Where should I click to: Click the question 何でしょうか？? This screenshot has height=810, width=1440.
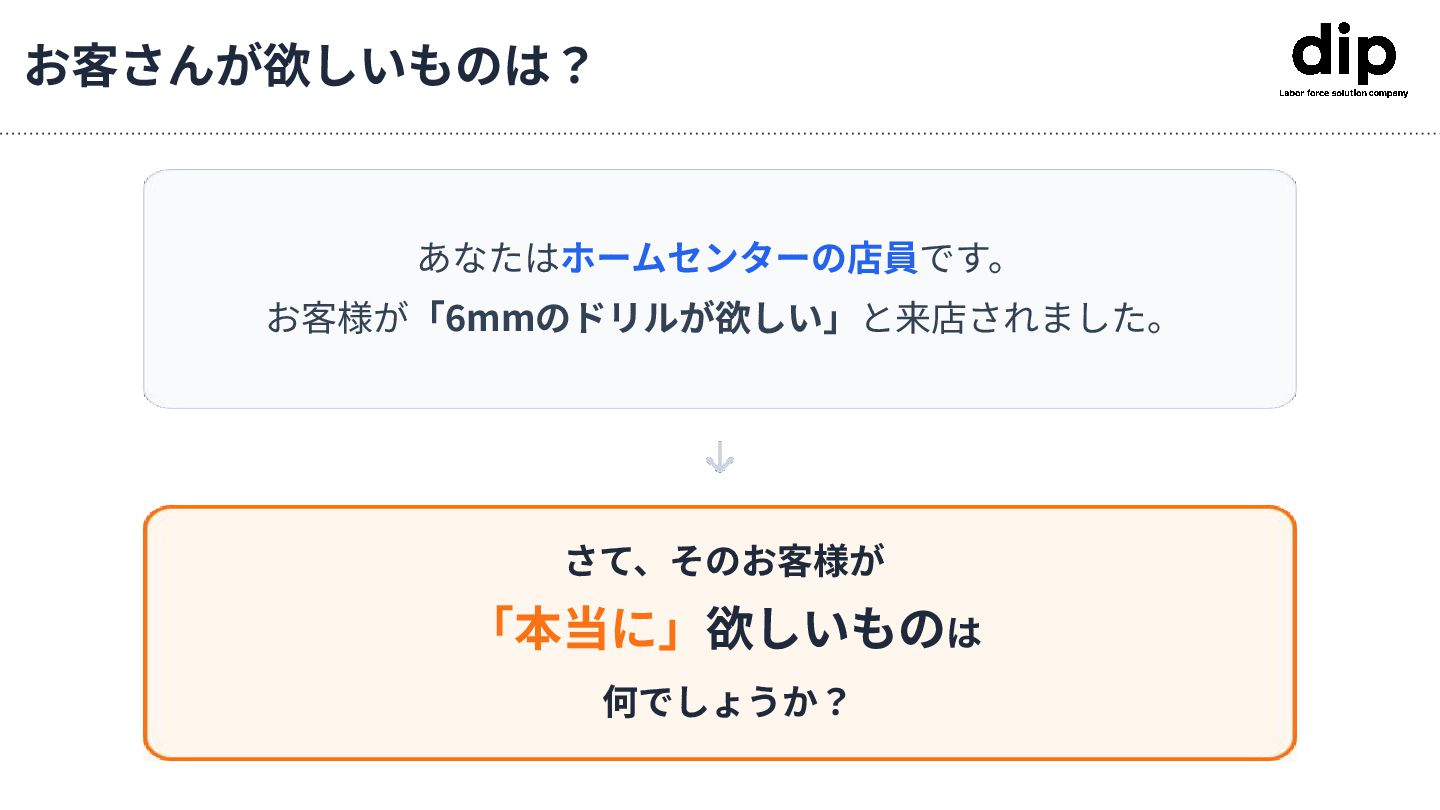point(726,702)
